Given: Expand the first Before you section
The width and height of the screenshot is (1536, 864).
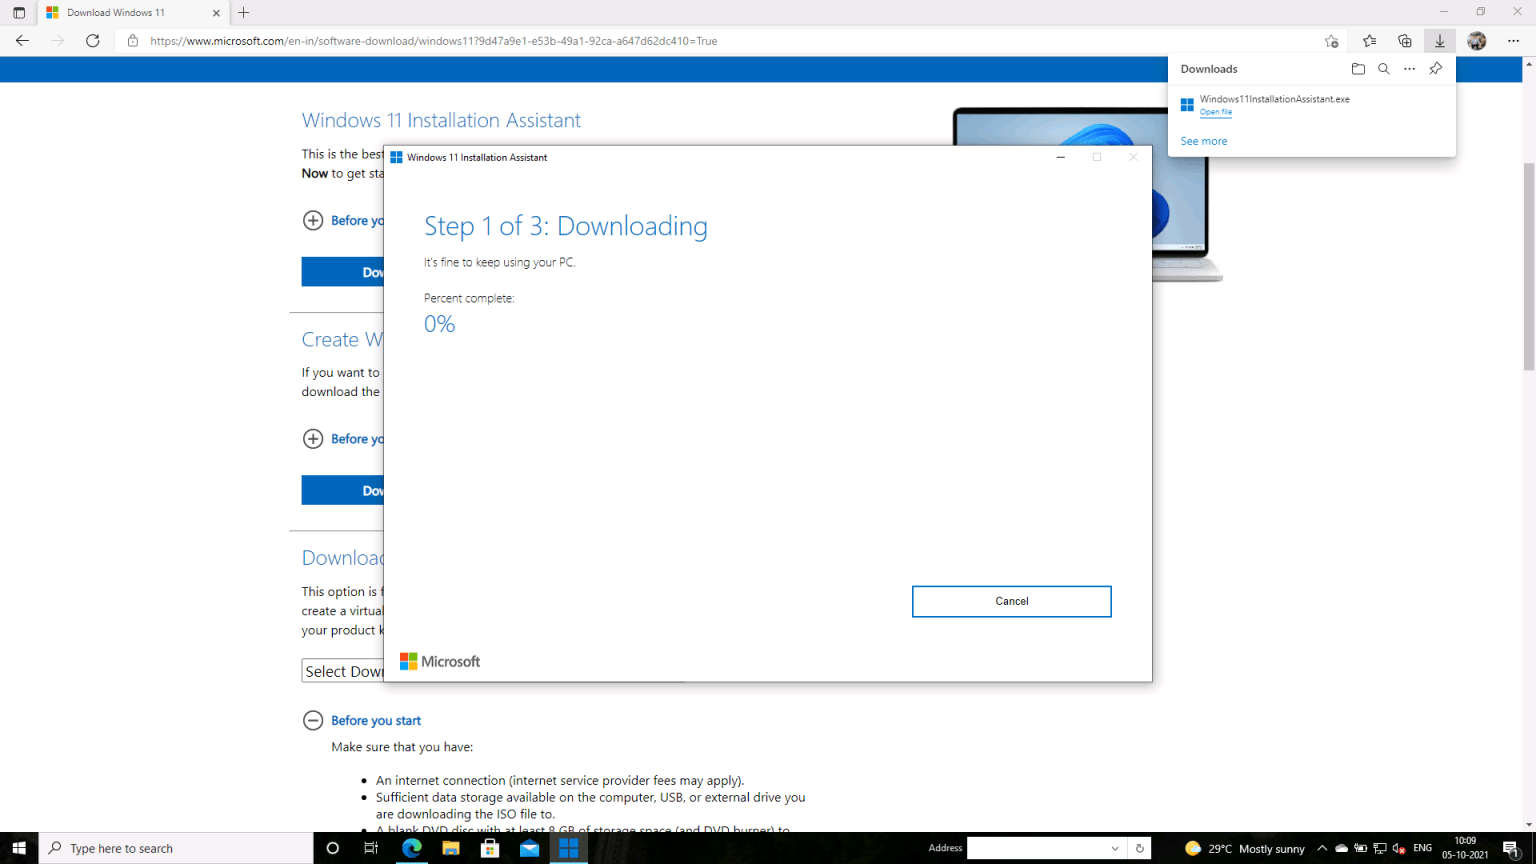Looking at the screenshot, I should [x=313, y=220].
